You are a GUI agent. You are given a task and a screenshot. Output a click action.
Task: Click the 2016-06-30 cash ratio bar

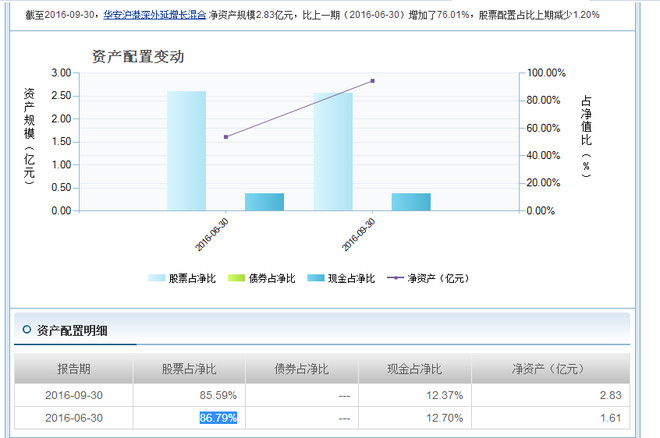(264, 202)
